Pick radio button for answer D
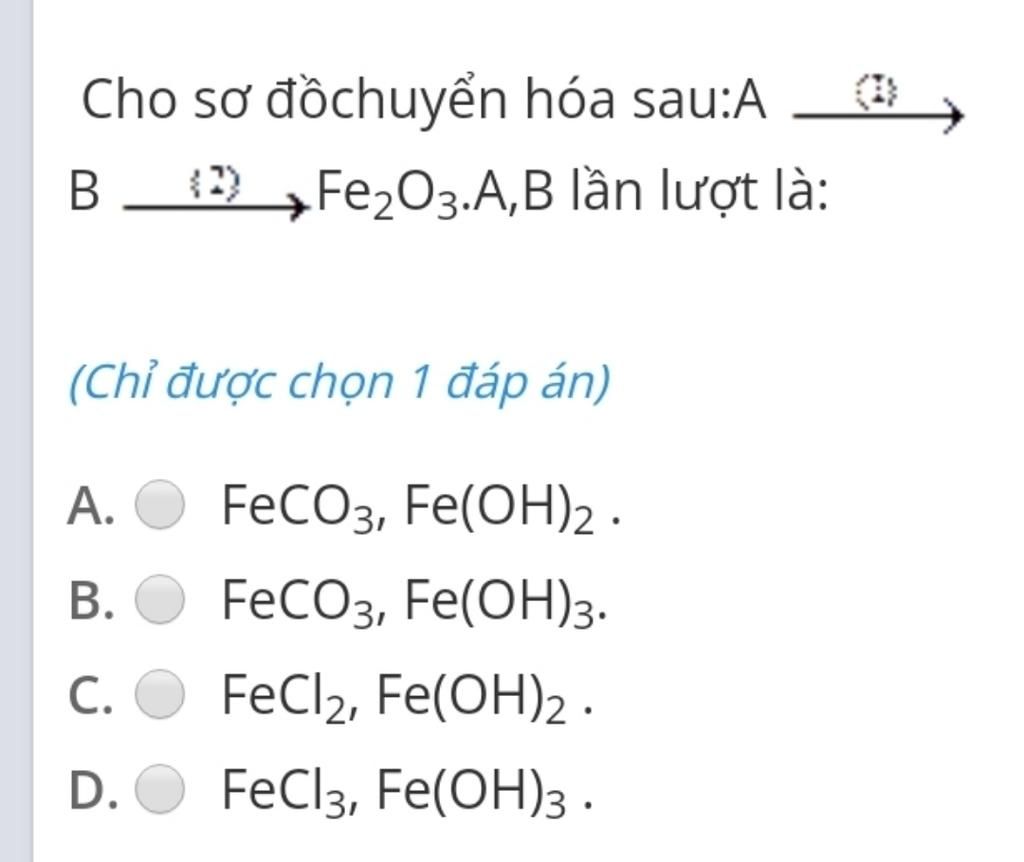The width and height of the screenshot is (1024, 862). pos(159,788)
